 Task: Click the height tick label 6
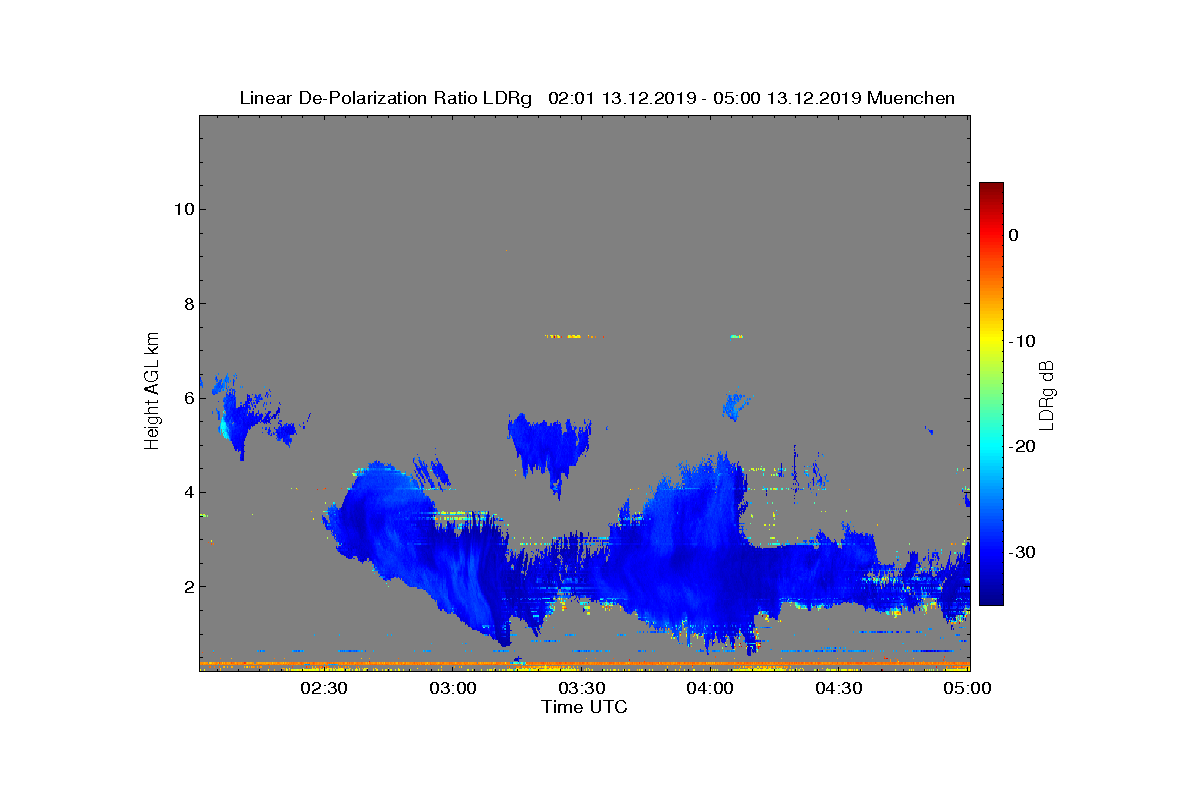[187, 398]
